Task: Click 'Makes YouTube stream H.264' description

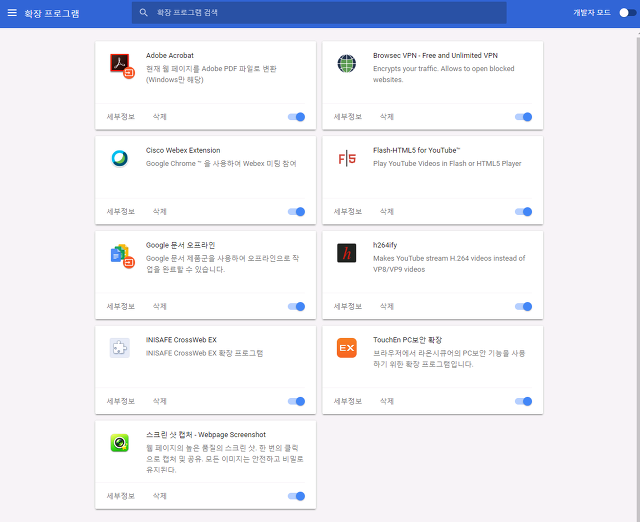Action: pyautogui.click(x=449, y=264)
